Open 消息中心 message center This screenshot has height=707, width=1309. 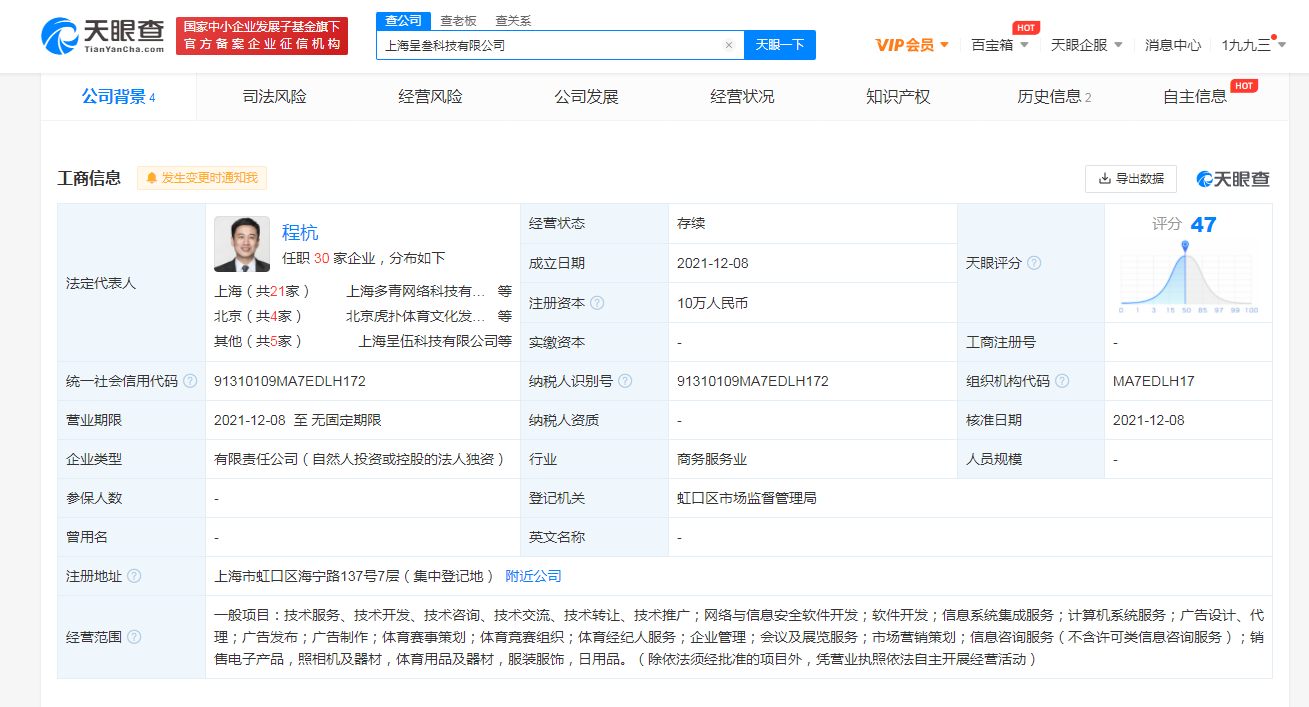[1173, 45]
